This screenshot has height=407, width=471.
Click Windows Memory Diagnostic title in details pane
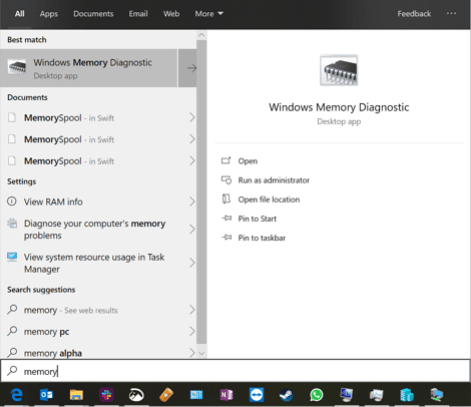pos(339,107)
